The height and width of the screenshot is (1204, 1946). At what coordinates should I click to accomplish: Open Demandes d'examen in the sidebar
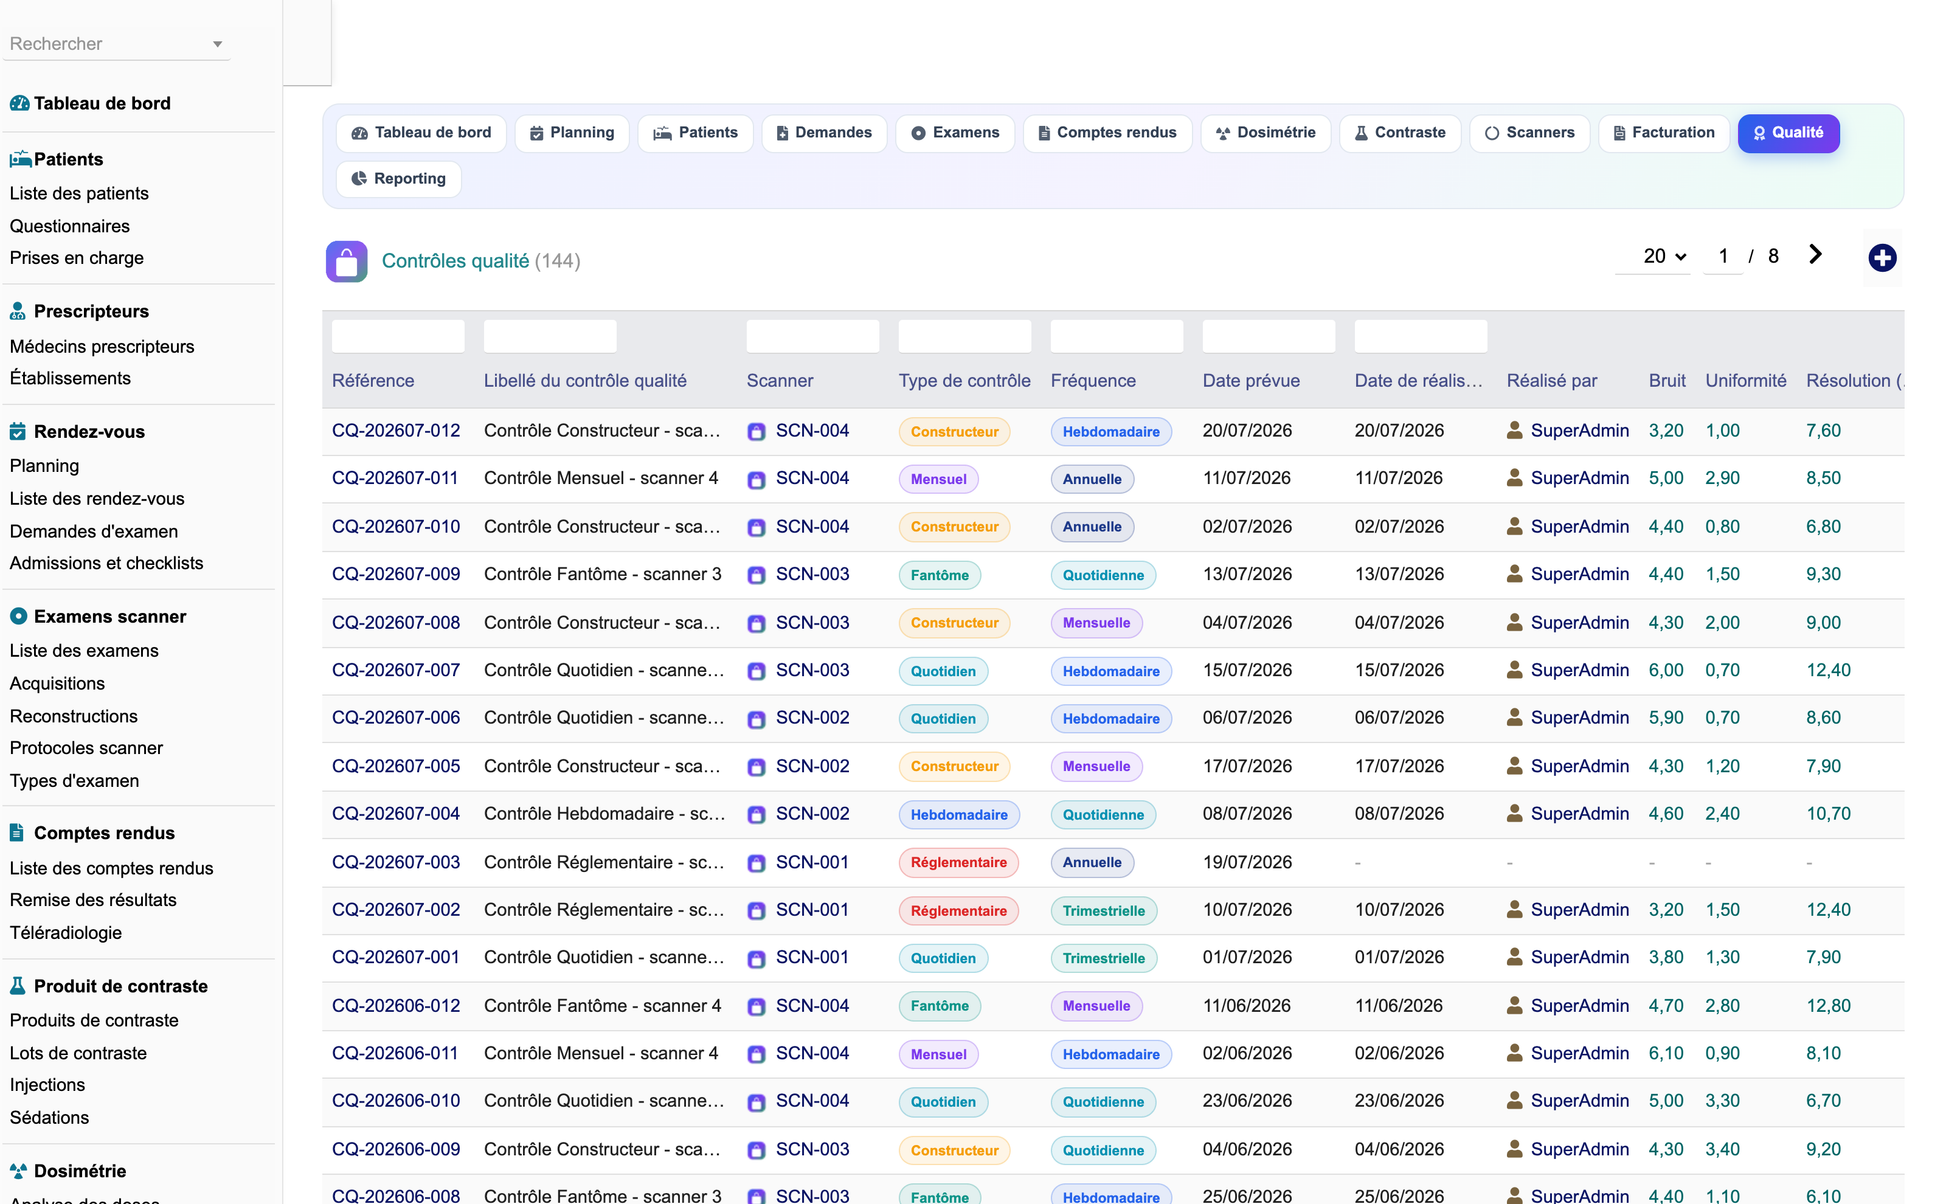(94, 531)
